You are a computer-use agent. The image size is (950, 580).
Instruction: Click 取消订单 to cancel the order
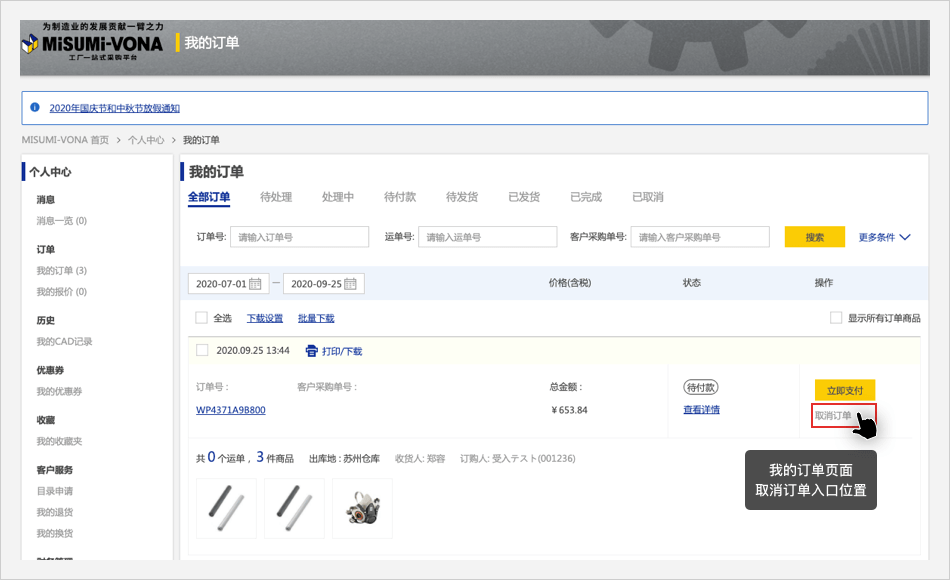(x=834, y=416)
